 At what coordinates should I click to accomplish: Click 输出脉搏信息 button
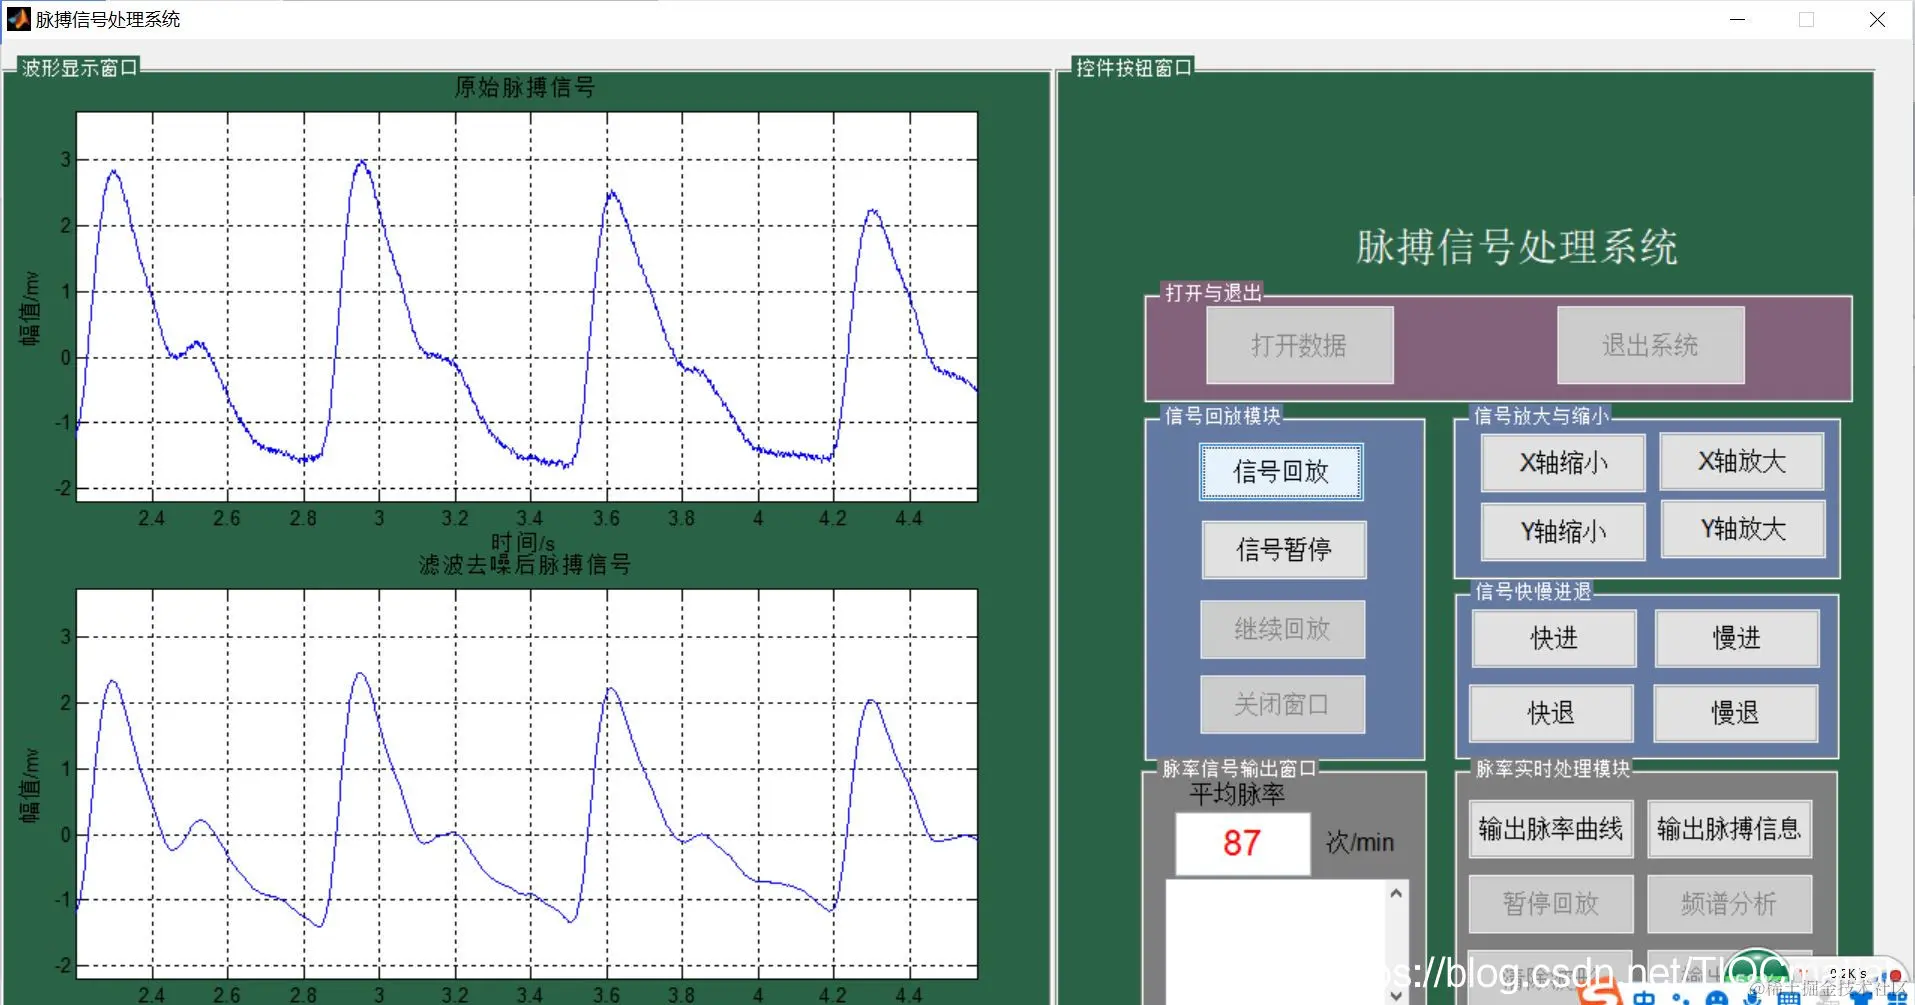point(1729,829)
